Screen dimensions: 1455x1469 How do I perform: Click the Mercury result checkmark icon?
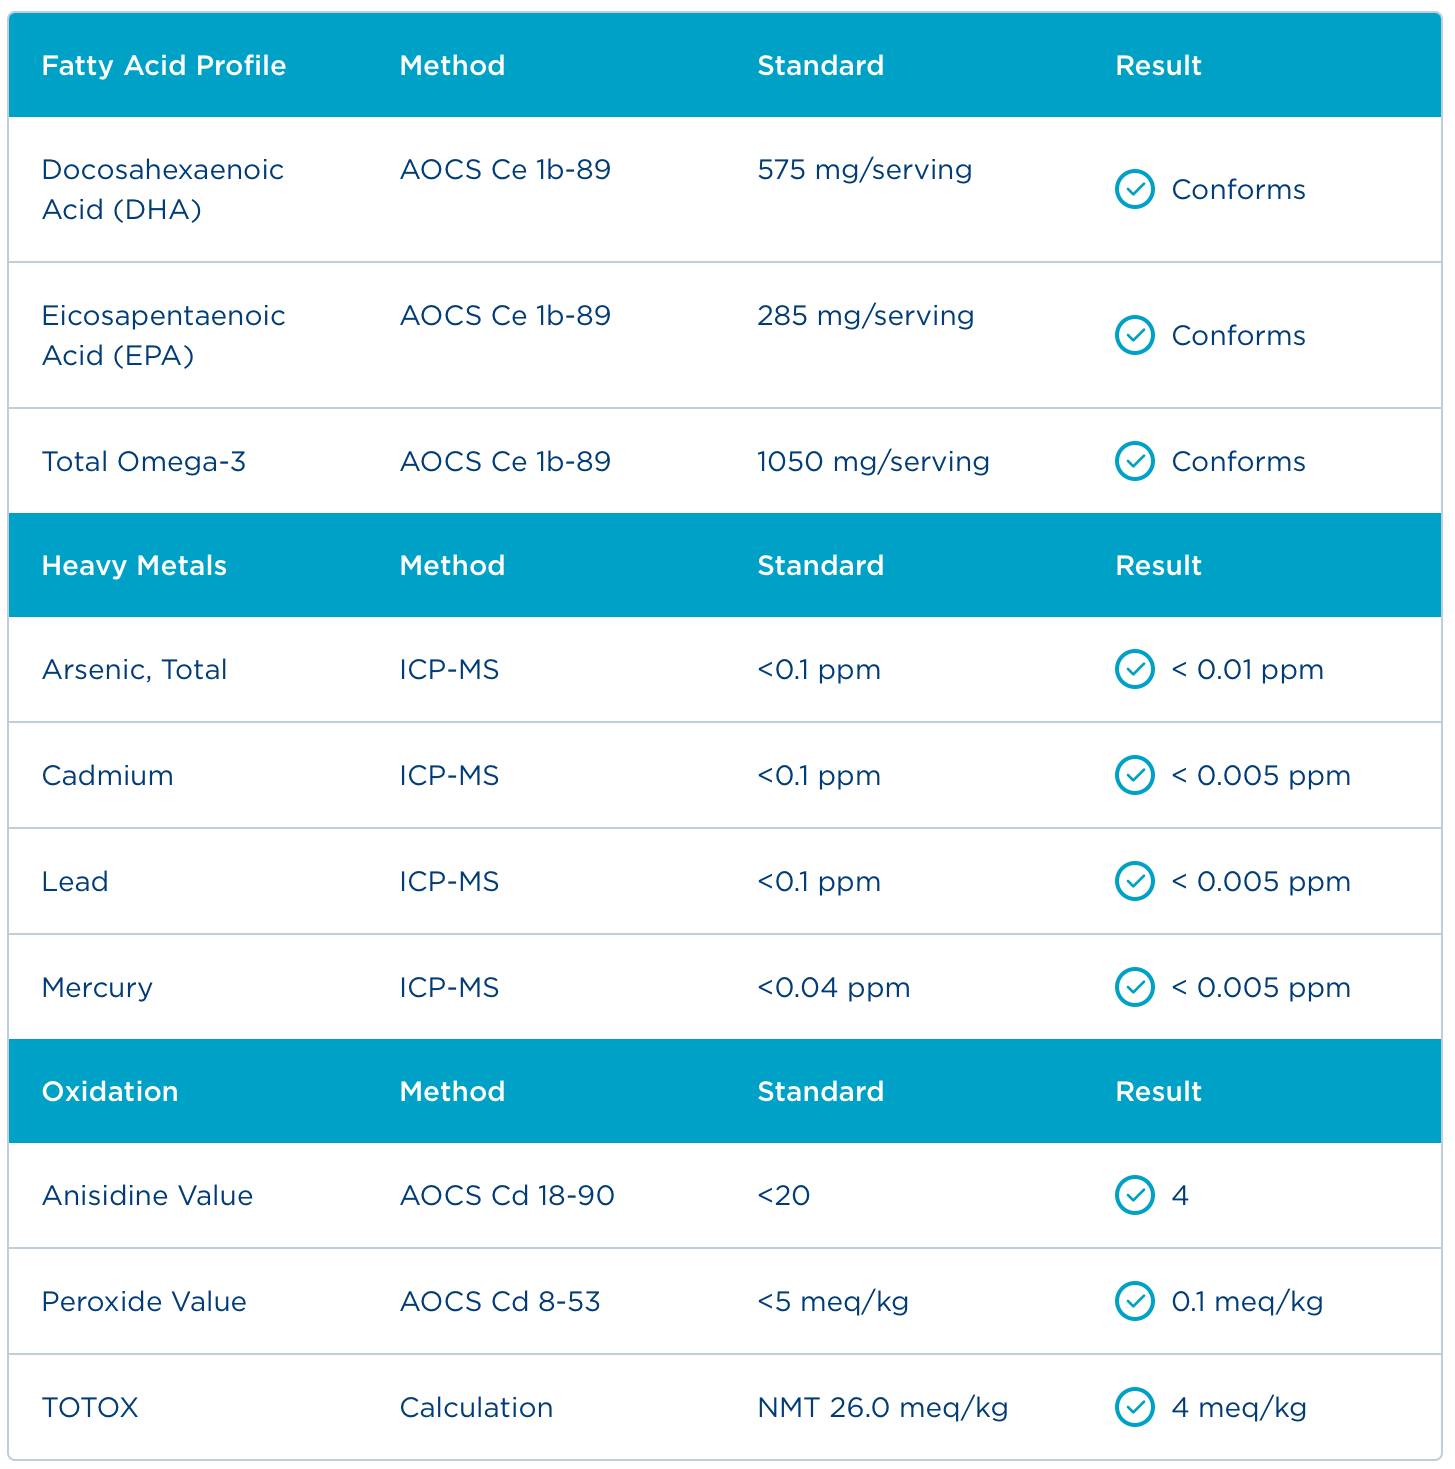tap(1134, 987)
